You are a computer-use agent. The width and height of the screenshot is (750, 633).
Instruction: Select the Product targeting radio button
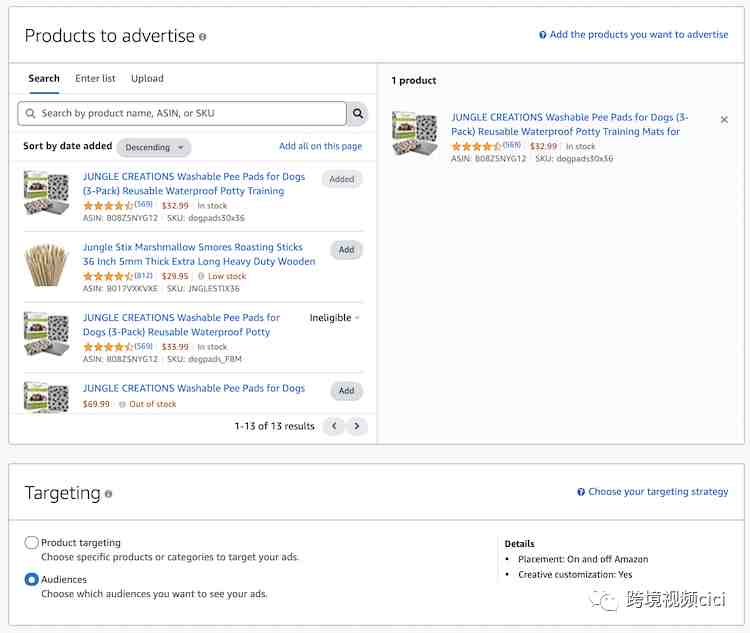(x=32, y=543)
